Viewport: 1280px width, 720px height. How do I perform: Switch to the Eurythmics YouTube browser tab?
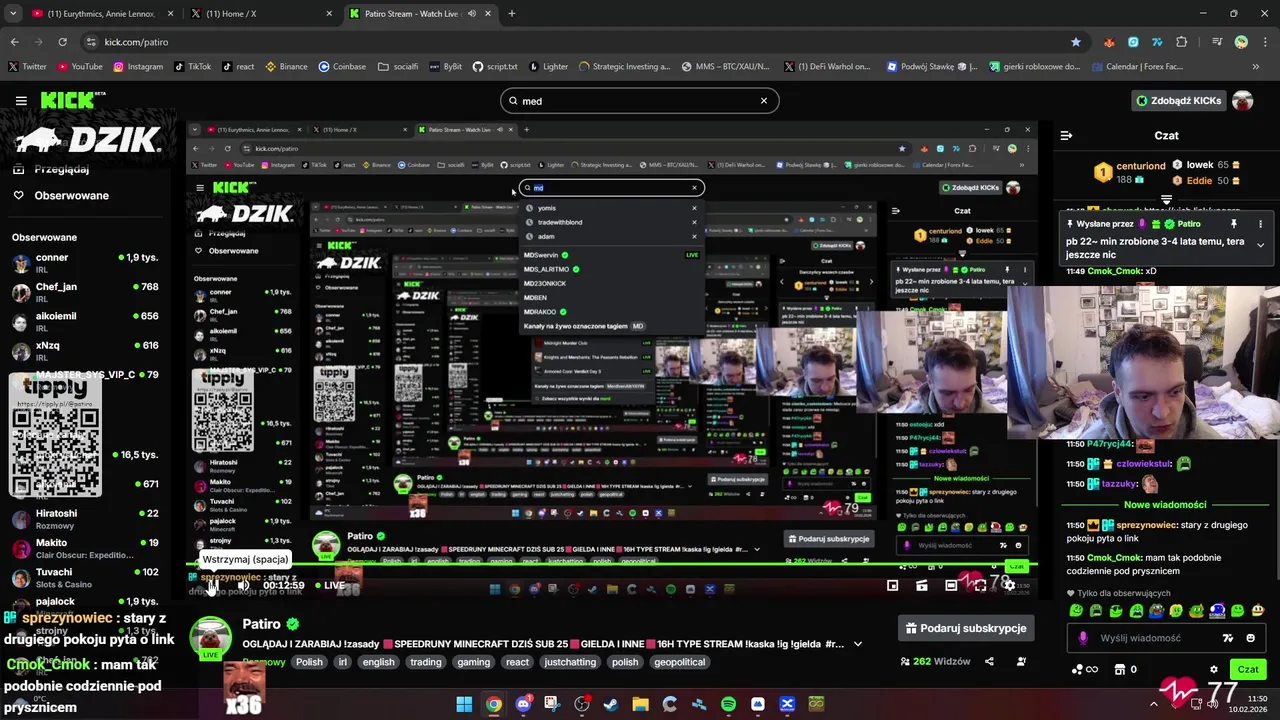click(102, 14)
